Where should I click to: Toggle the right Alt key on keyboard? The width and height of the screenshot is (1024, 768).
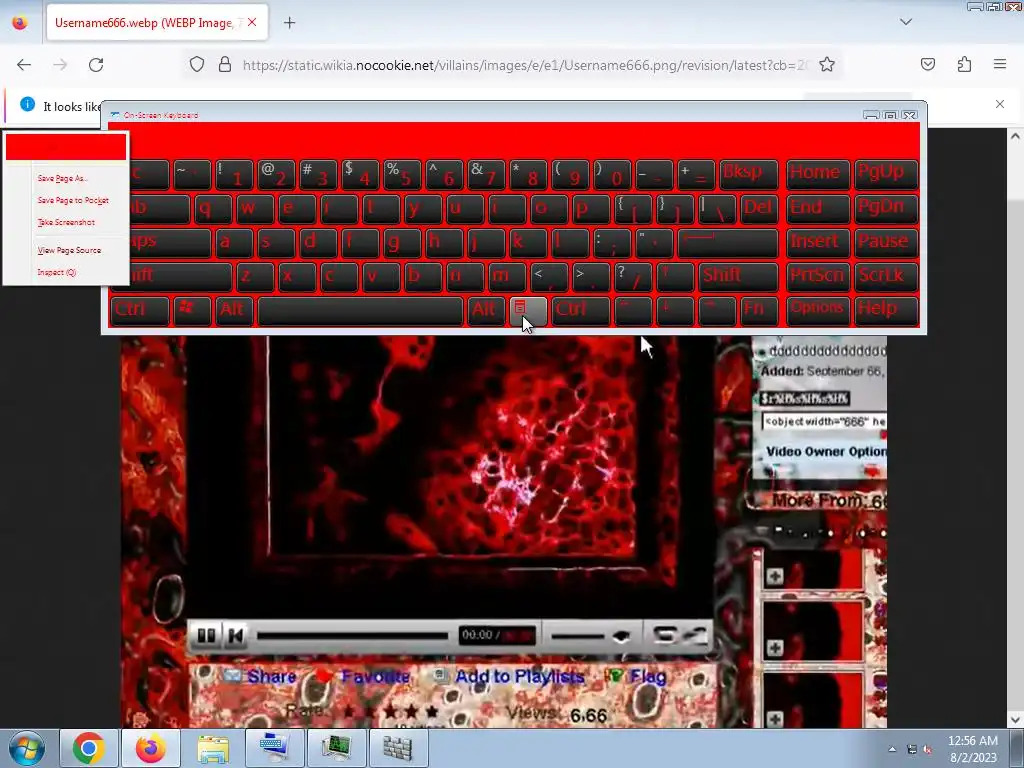click(486, 311)
